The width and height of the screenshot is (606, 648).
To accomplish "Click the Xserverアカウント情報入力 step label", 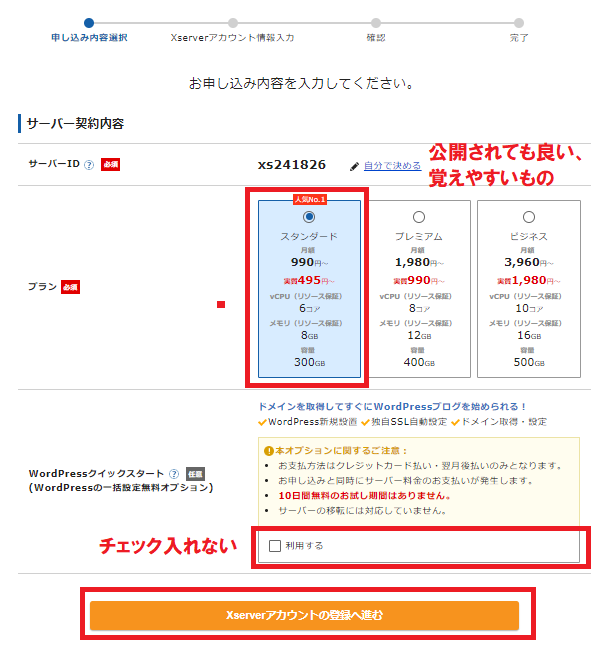I will 232,38.
